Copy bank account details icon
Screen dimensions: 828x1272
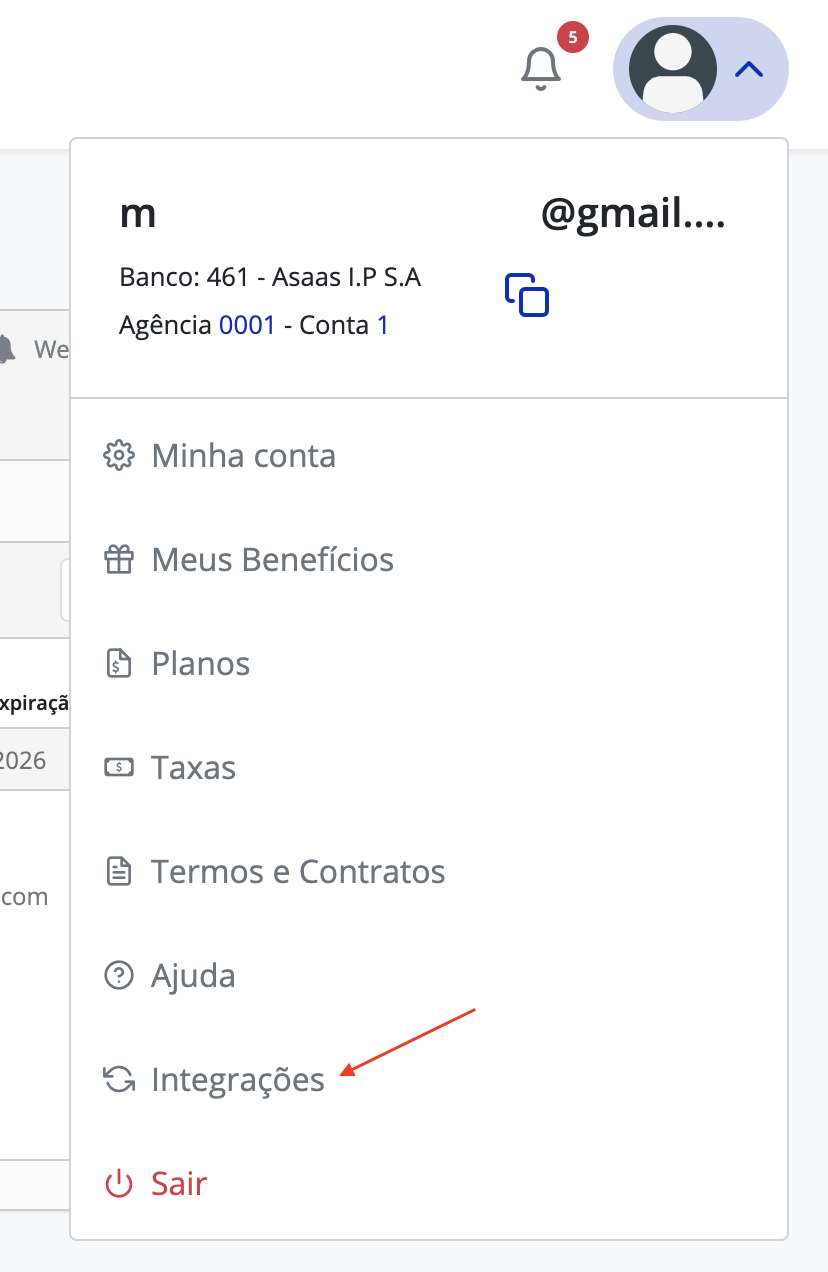tap(527, 295)
